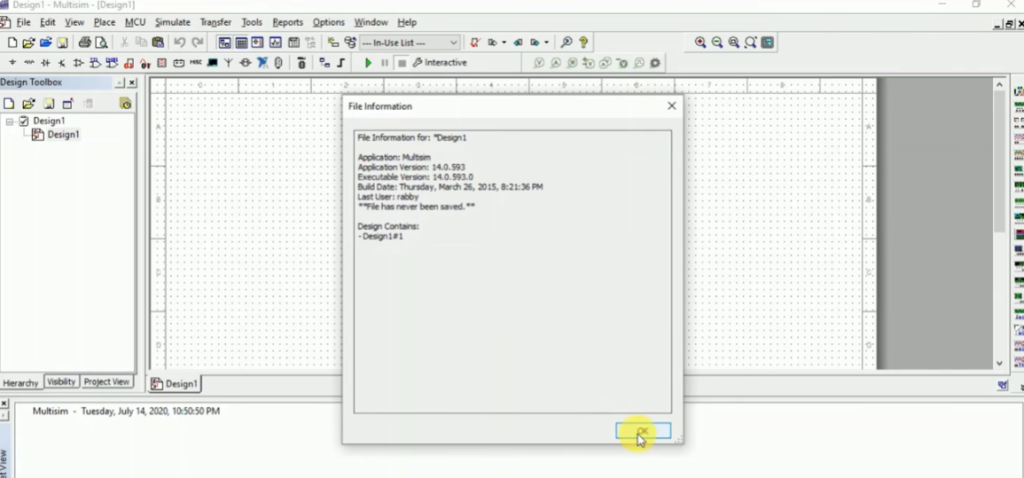Paste from clipboard toolbar icon
This screenshot has width=1024, height=478.
pos(157,42)
